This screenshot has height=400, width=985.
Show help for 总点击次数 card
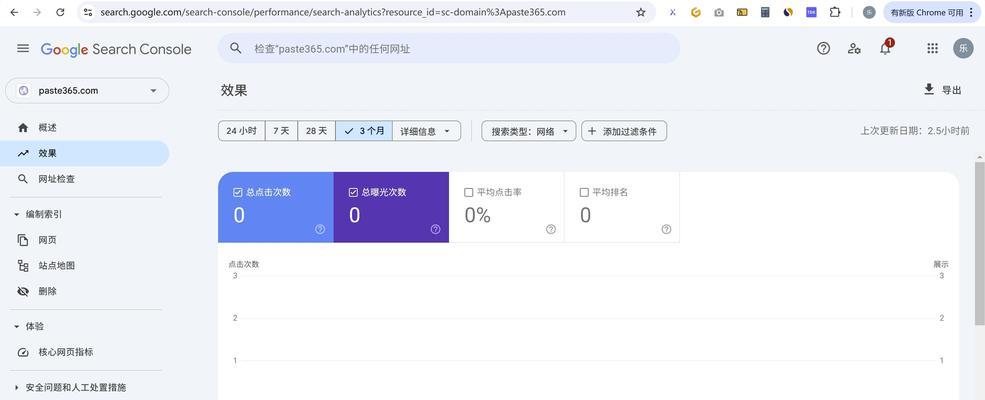320,229
